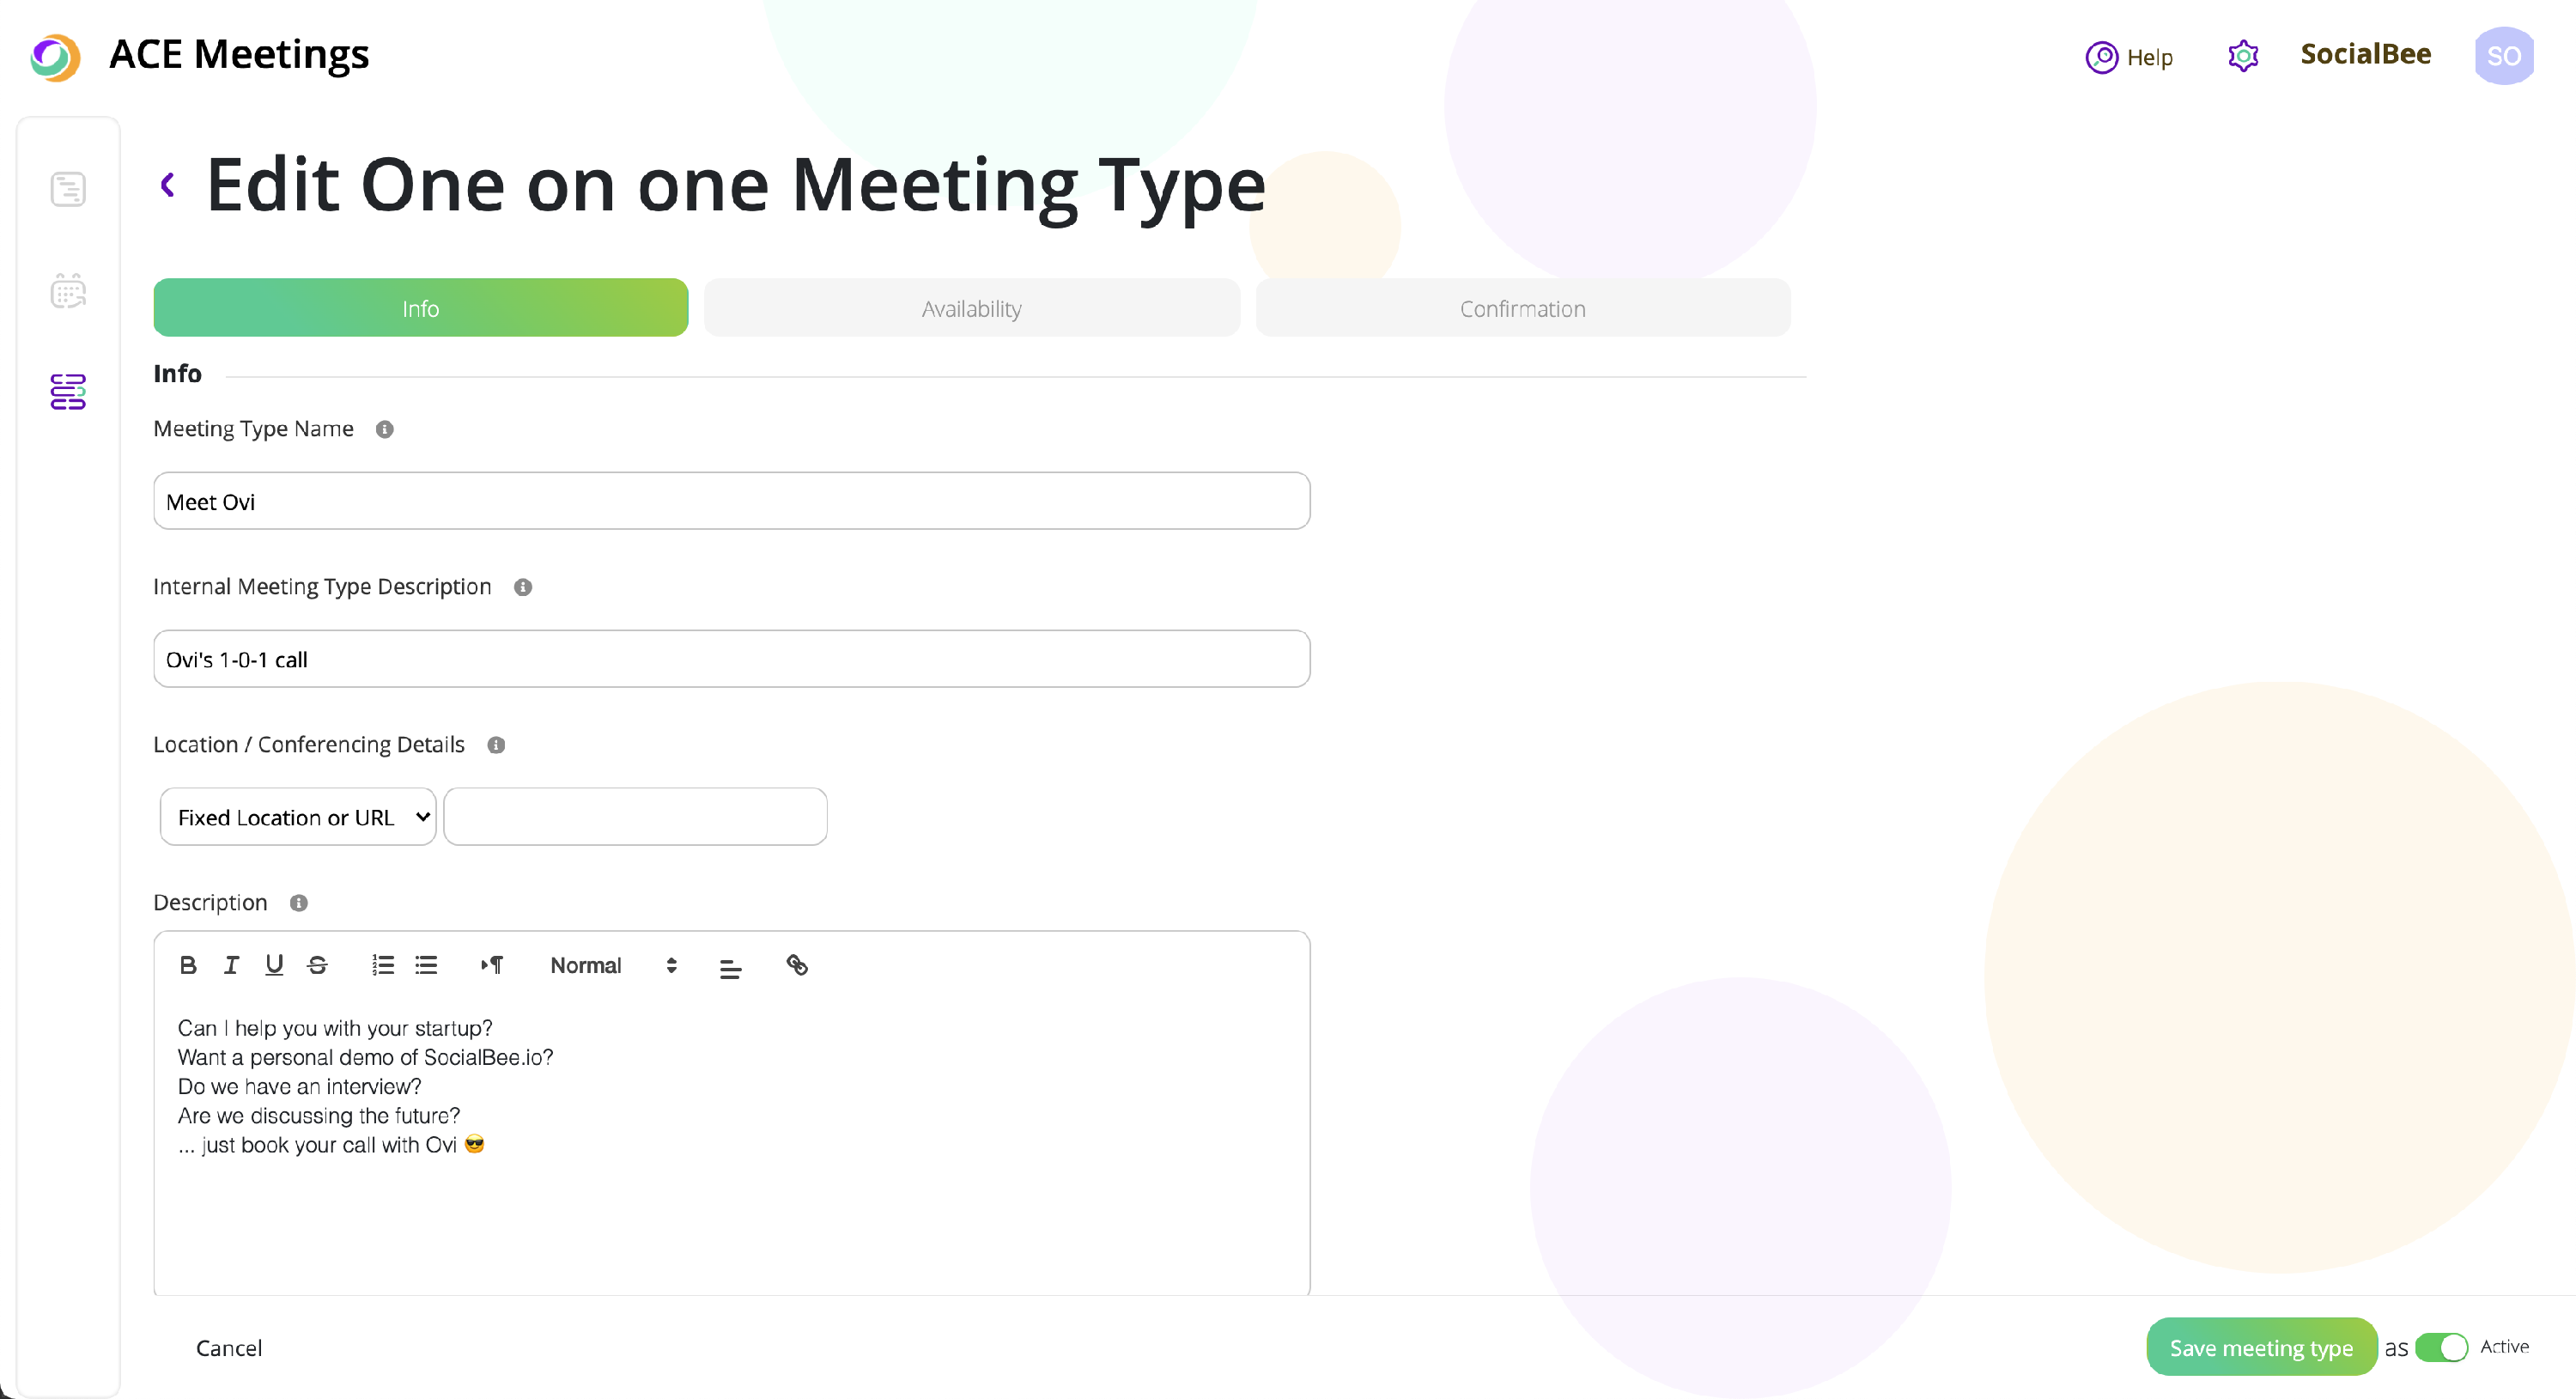The image size is (2576, 1399).
Task: Open the Fixed Location or URL dropdown
Action: pyautogui.click(x=298, y=817)
